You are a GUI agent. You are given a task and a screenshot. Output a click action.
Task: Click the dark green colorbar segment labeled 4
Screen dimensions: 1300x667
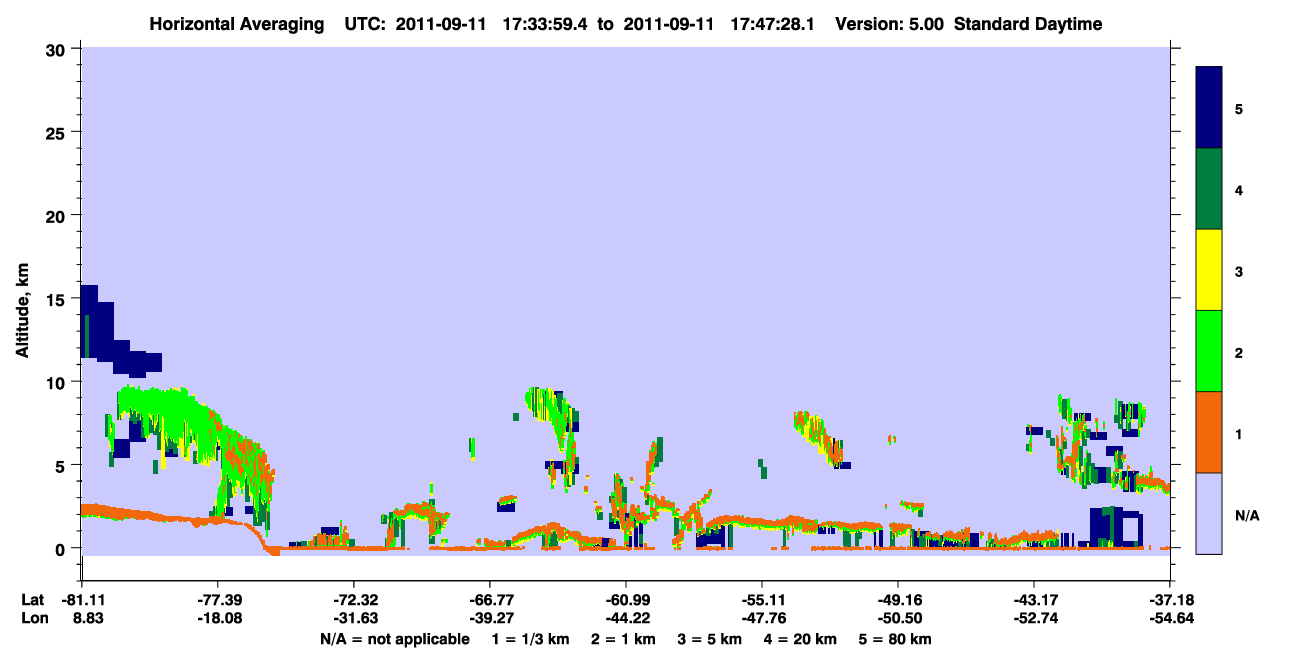pyautogui.click(x=1209, y=189)
